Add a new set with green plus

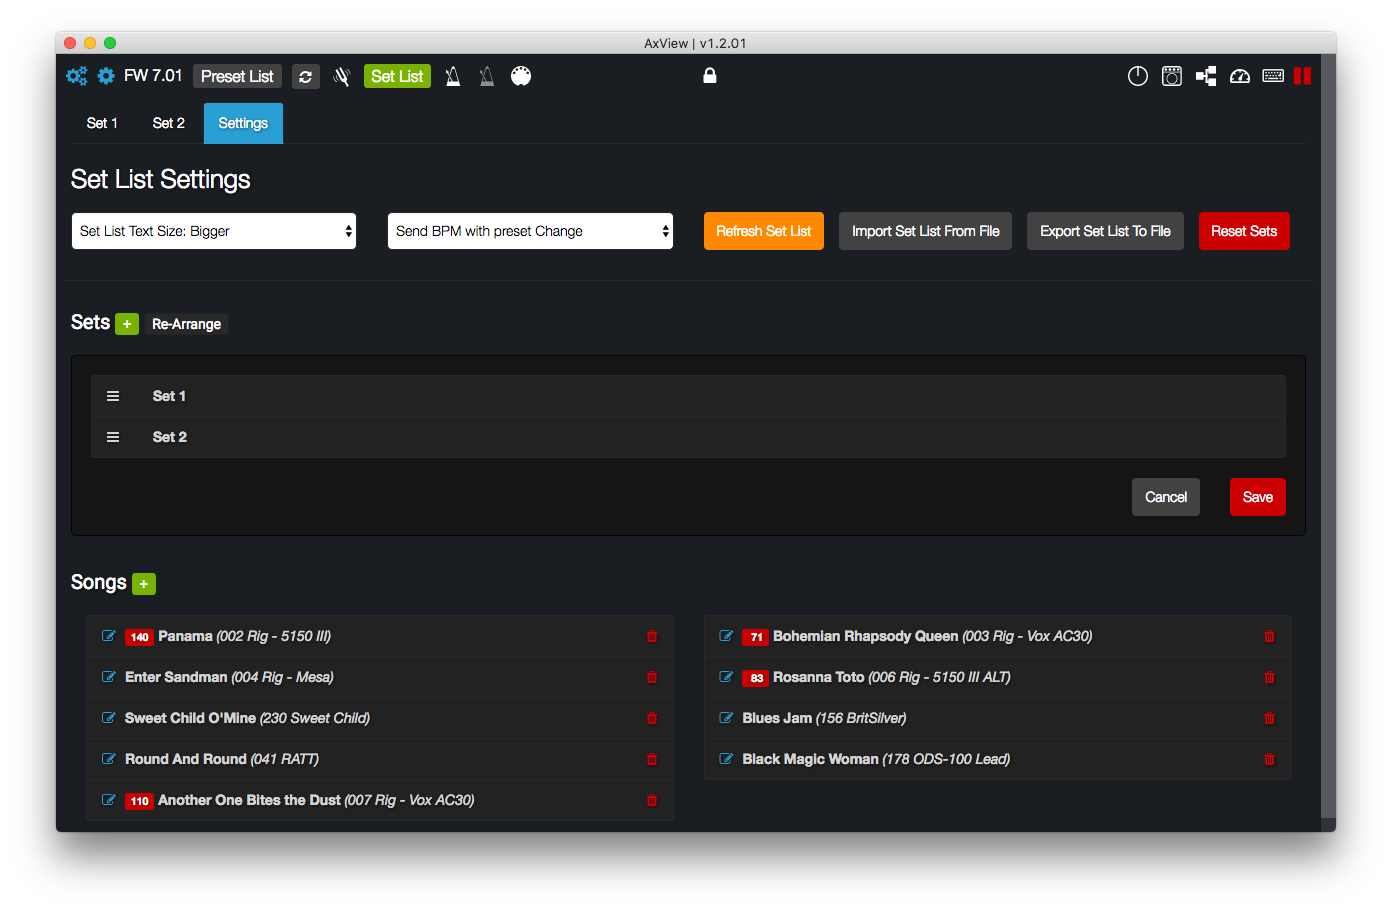[x=127, y=324]
